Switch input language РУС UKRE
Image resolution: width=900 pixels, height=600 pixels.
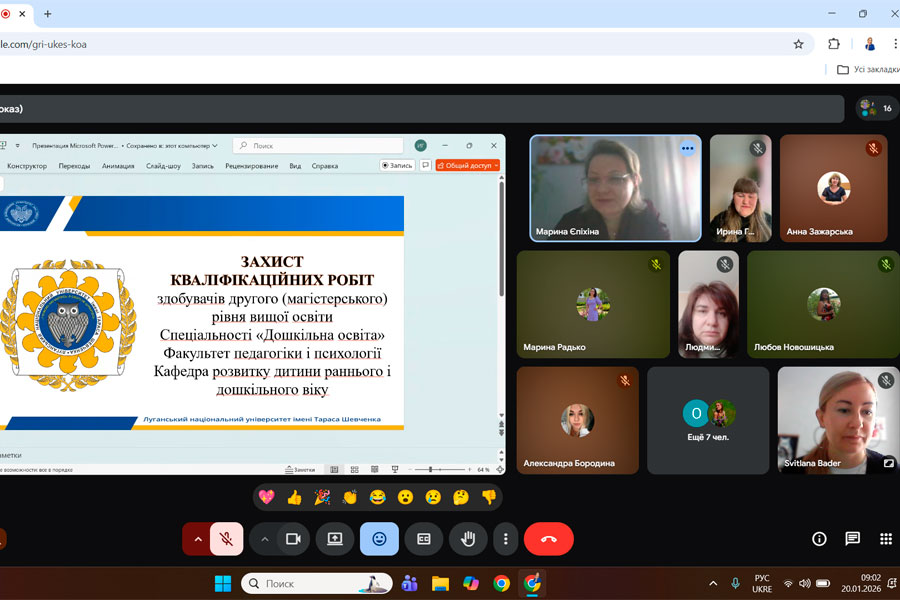[762, 583]
